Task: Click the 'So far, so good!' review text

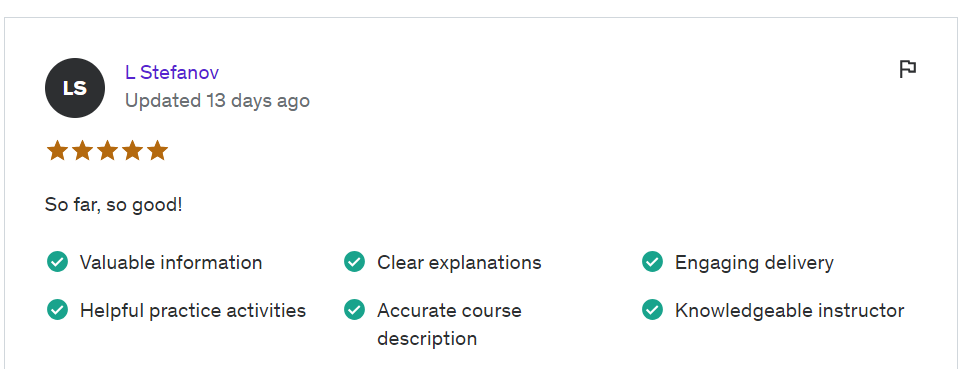Action: (113, 205)
